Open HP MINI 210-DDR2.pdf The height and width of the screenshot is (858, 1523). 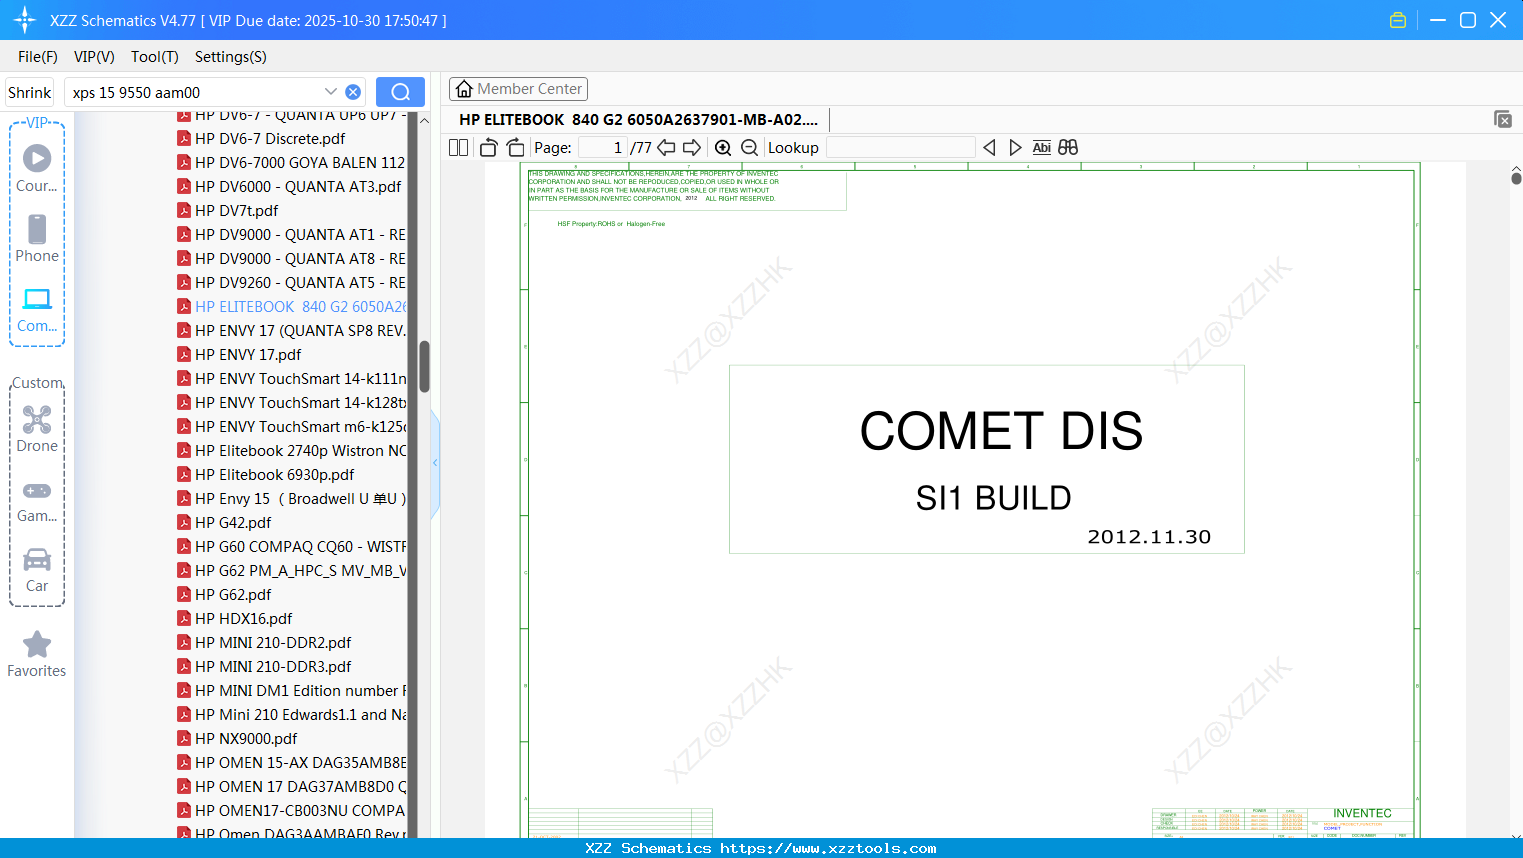pyautogui.click(x=264, y=643)
